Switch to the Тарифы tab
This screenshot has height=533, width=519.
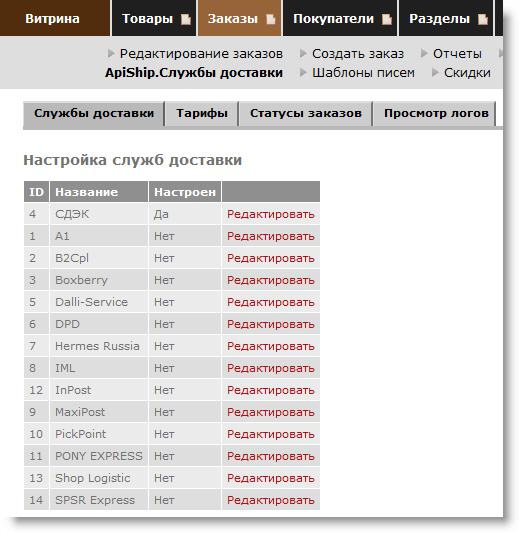[x=202, y=114]
